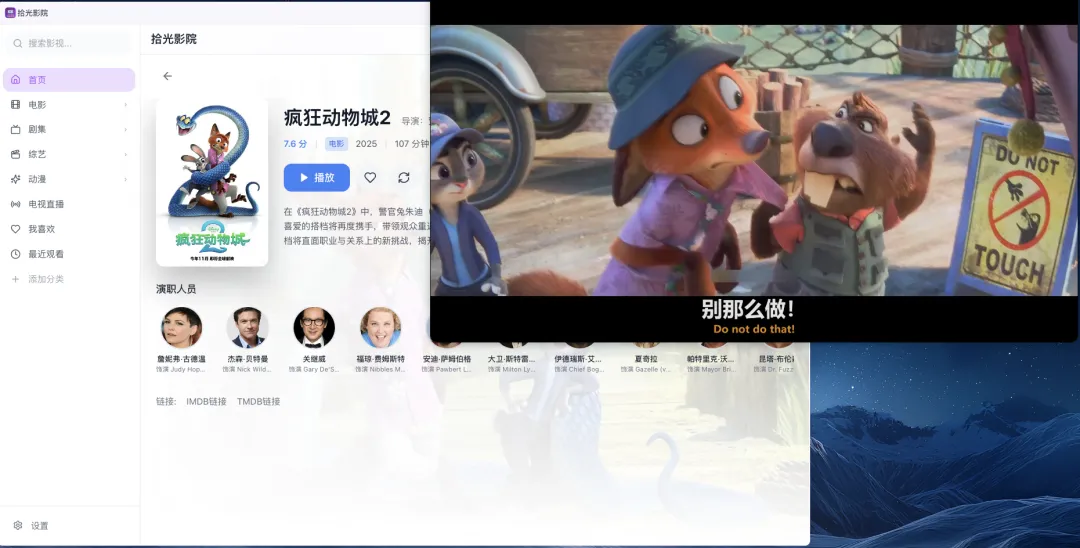Open 最近观看 history
The width and height of the screenshot is (1080, 548).
(x=46, y=254)
